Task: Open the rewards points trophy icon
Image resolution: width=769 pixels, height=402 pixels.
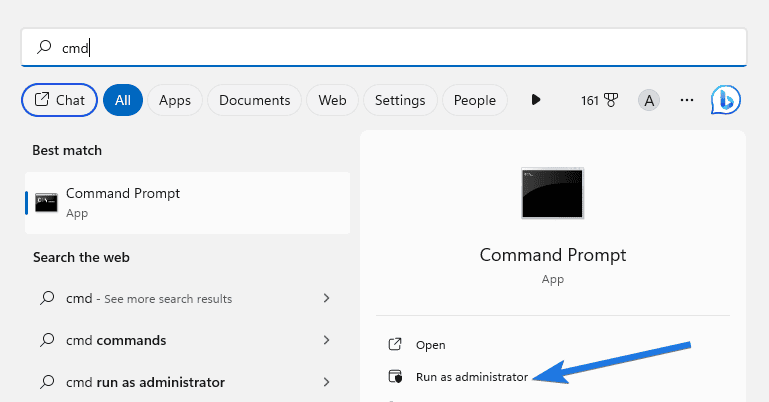Action: (611, 100)
